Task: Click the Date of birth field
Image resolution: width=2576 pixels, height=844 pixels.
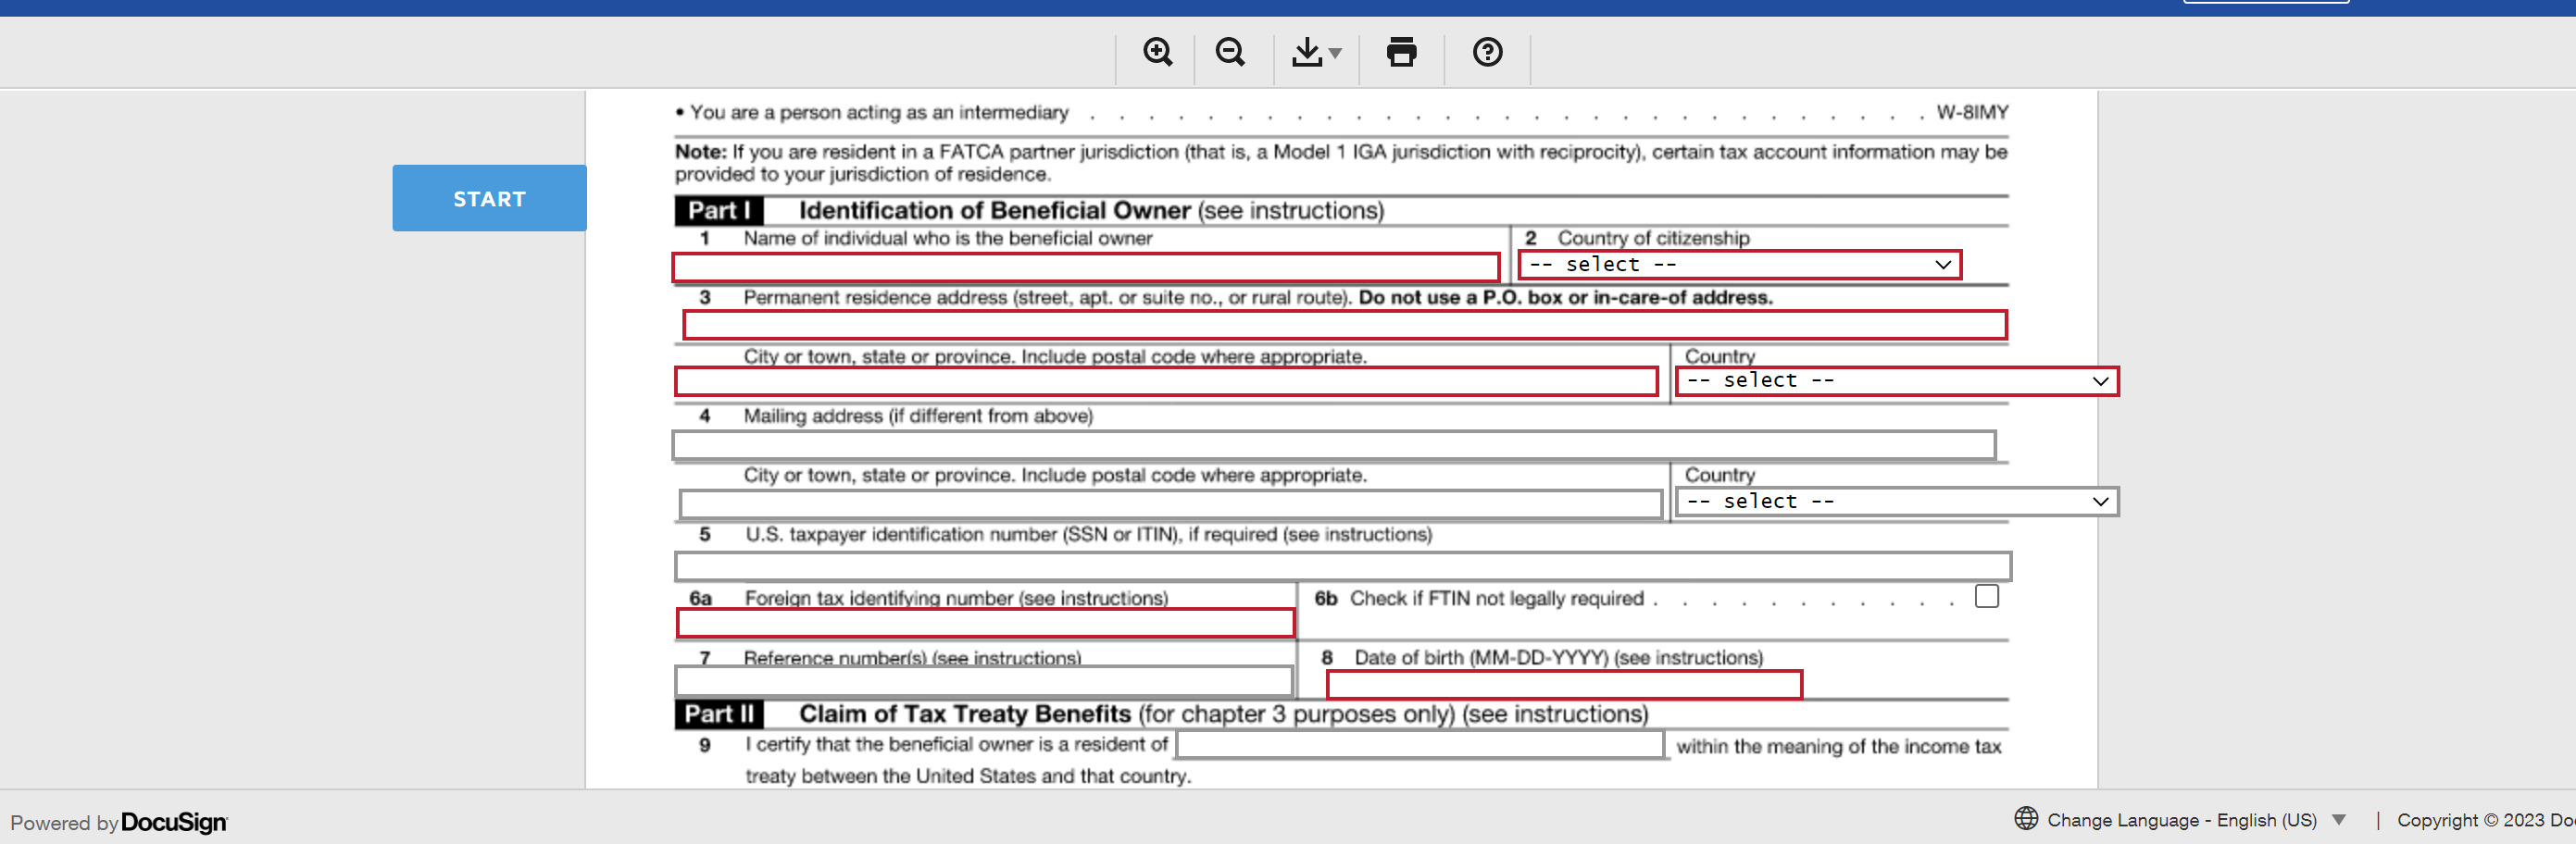Action: coord(1563,685)
